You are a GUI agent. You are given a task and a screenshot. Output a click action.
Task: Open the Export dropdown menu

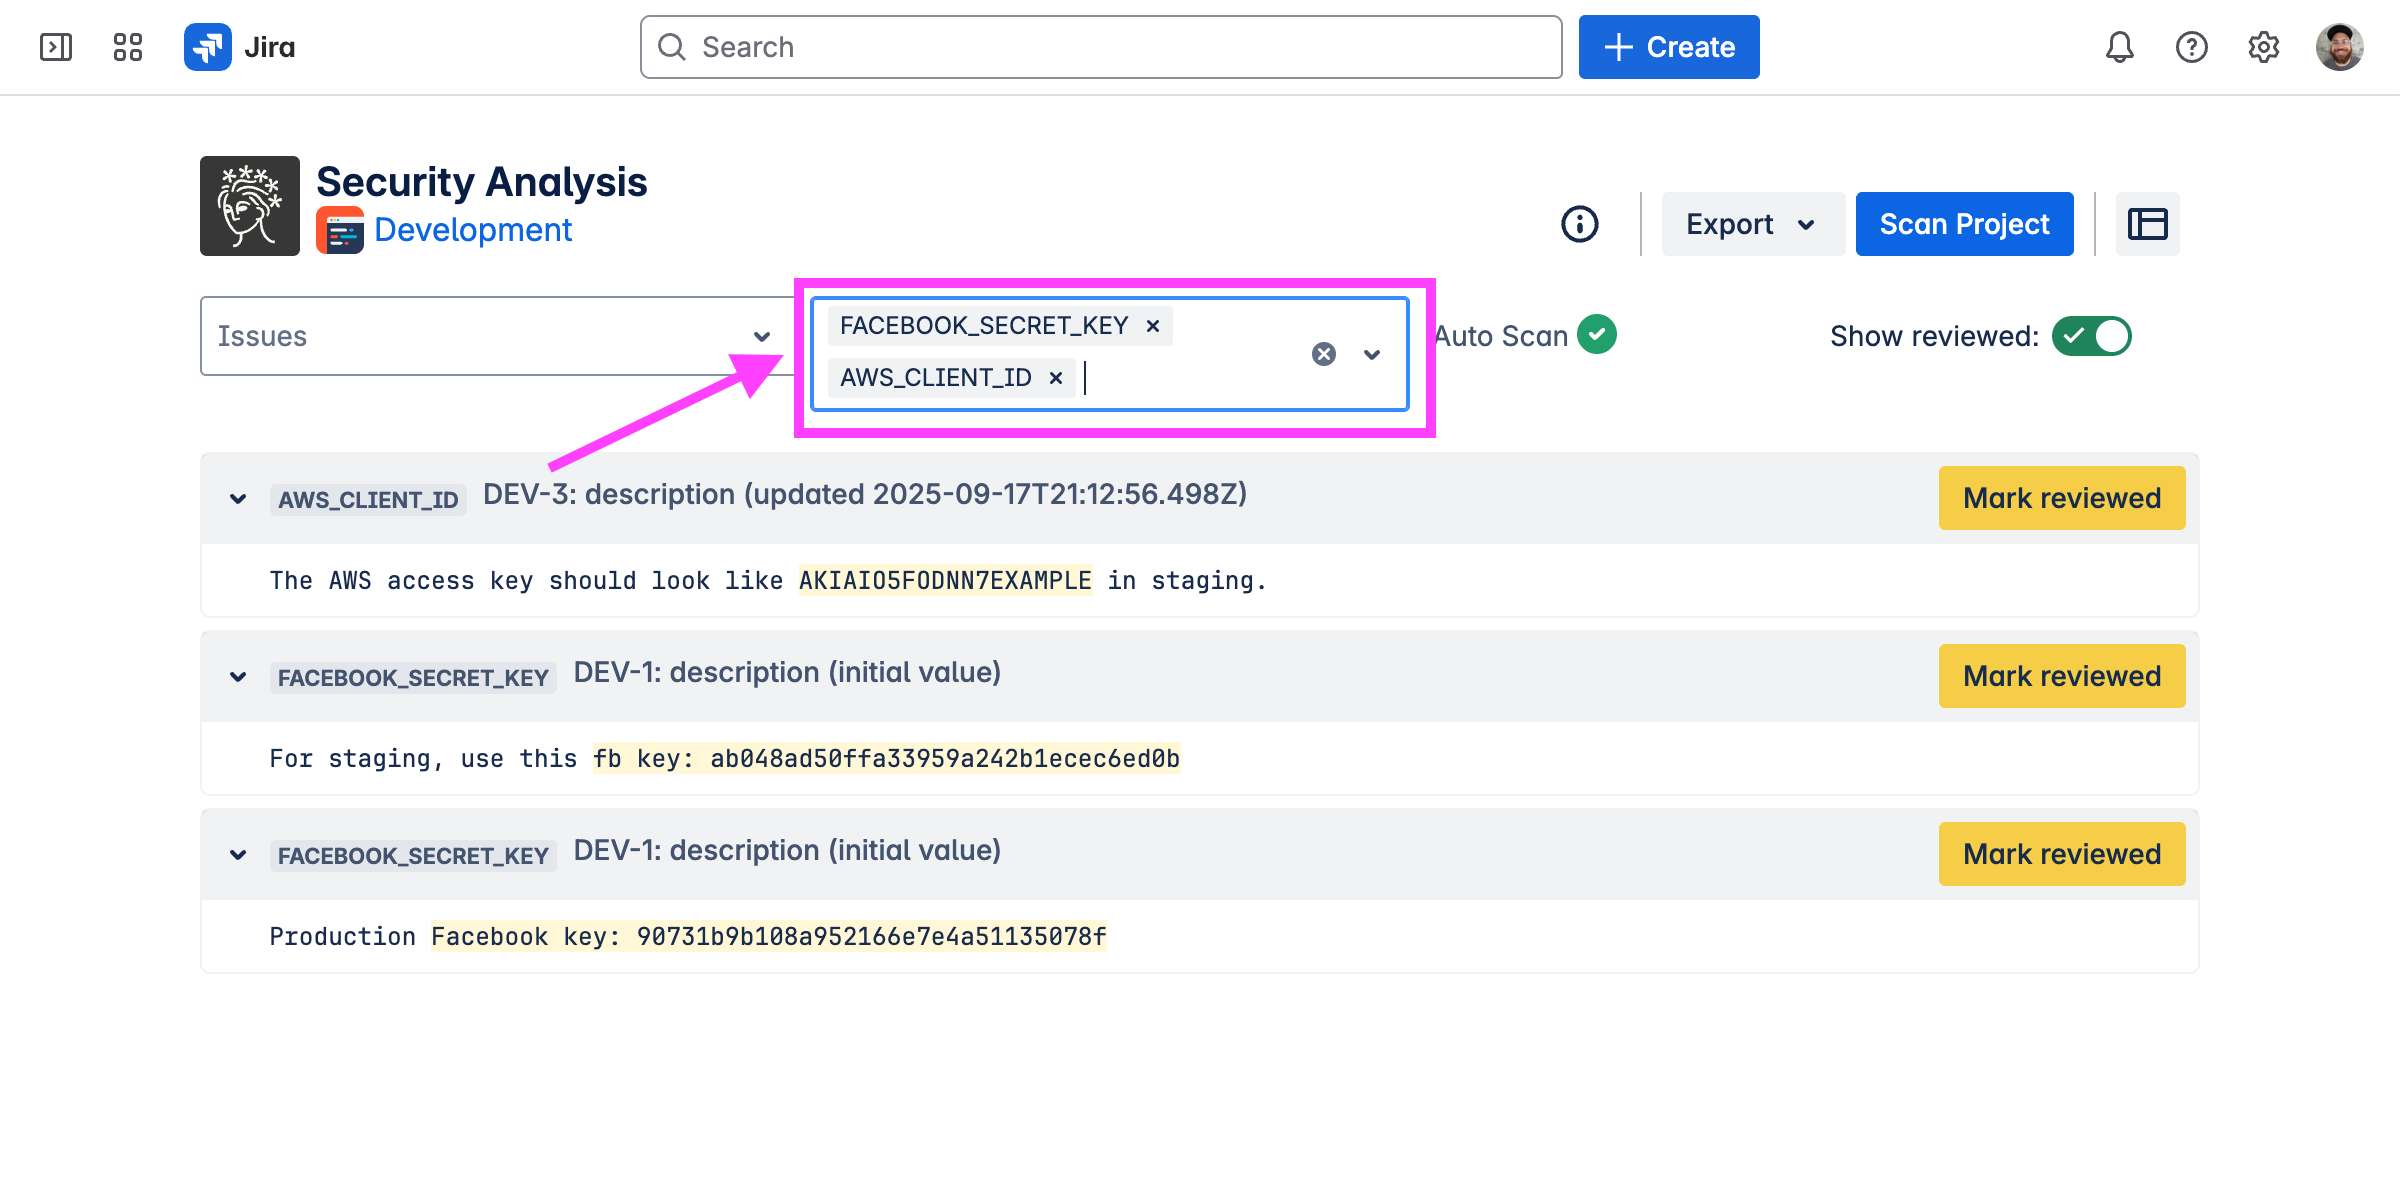point(1752,224)
